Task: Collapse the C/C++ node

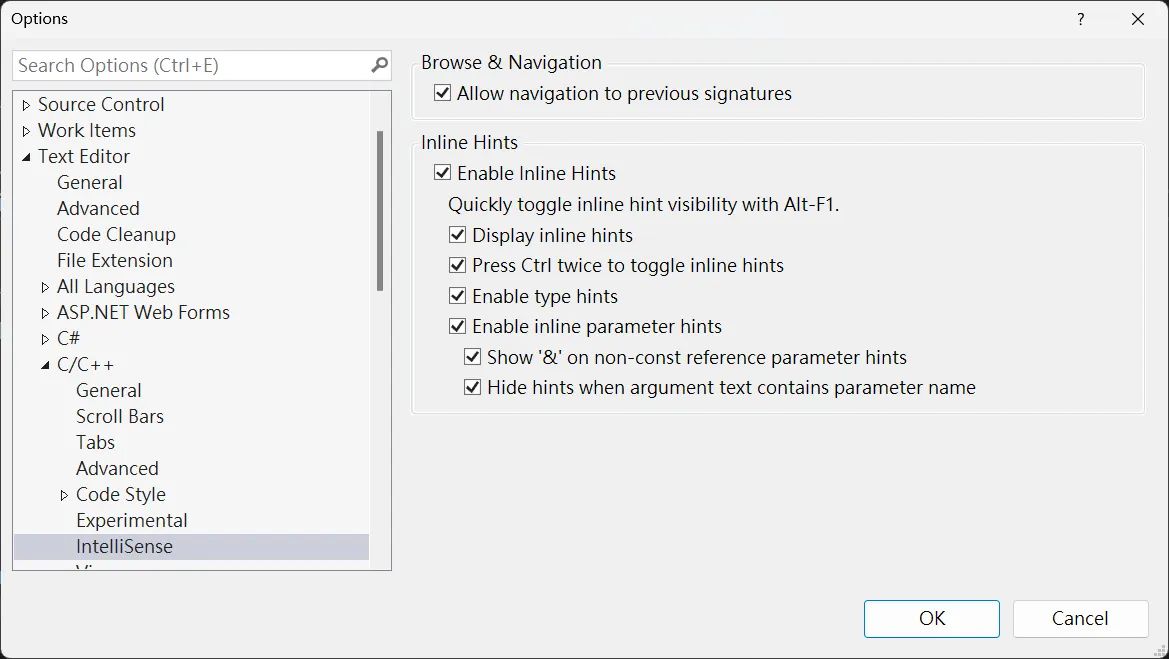Action: point(45,365)
